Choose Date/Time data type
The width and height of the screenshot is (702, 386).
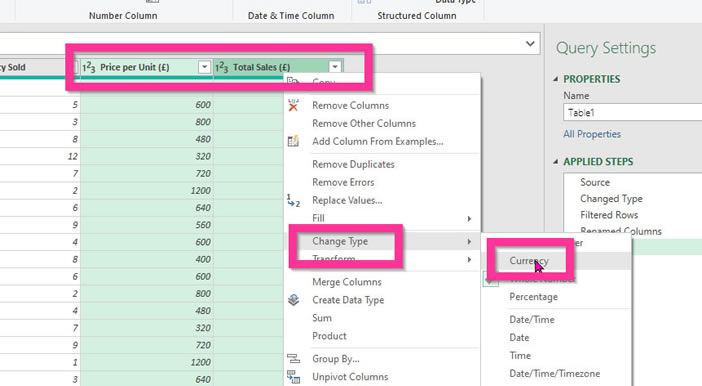point(532,320)
